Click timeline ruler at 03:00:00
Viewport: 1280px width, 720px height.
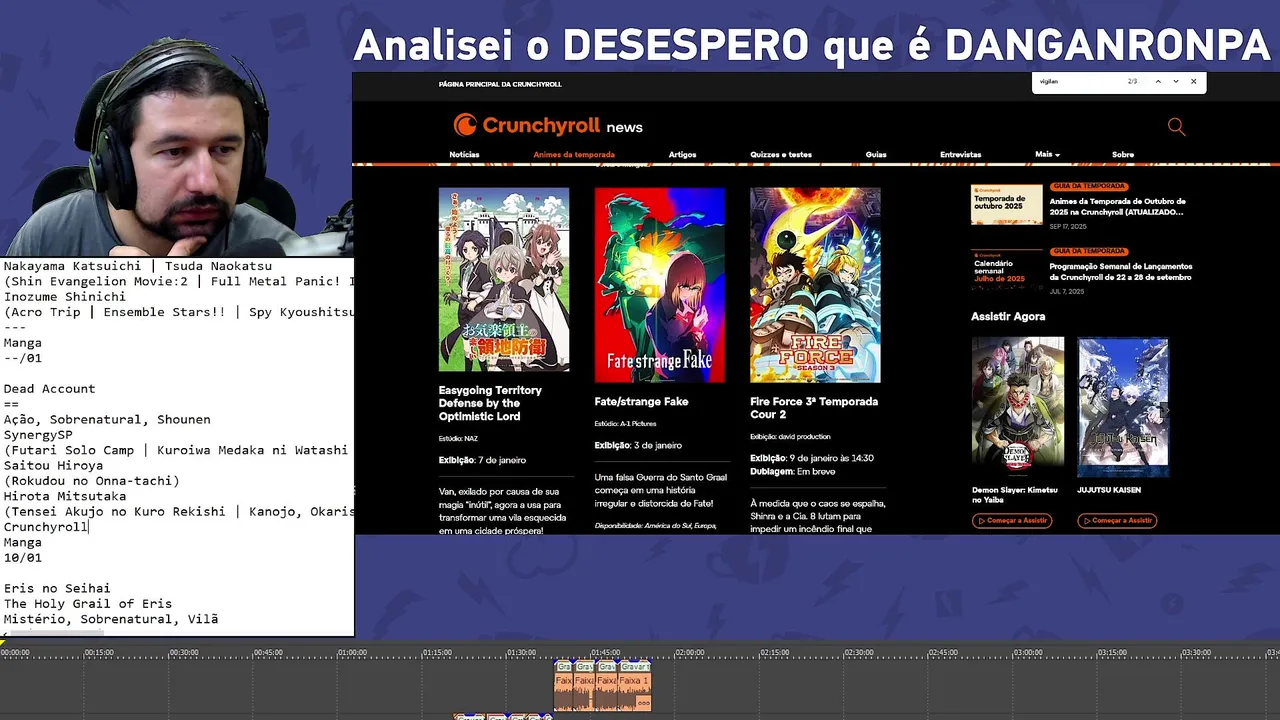pos(1028,653)
